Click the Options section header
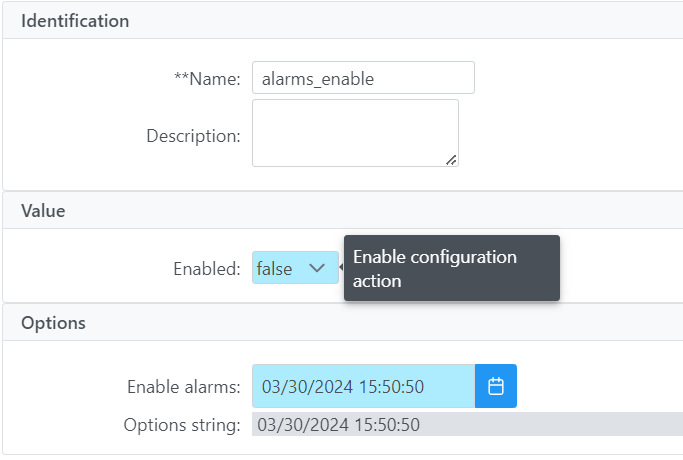Viewport: 683px width, 460px height. click(x=53, y=323)
